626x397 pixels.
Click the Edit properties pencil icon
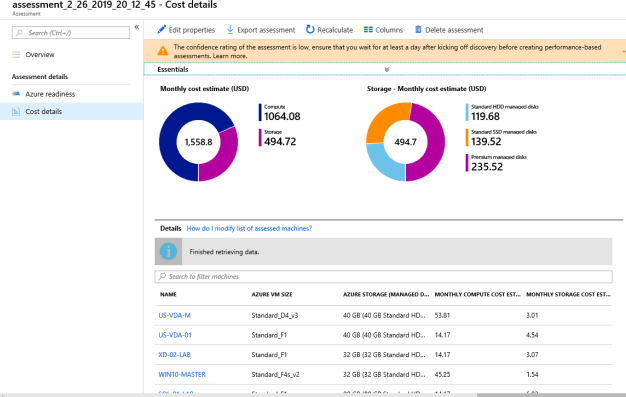(162, 30)
